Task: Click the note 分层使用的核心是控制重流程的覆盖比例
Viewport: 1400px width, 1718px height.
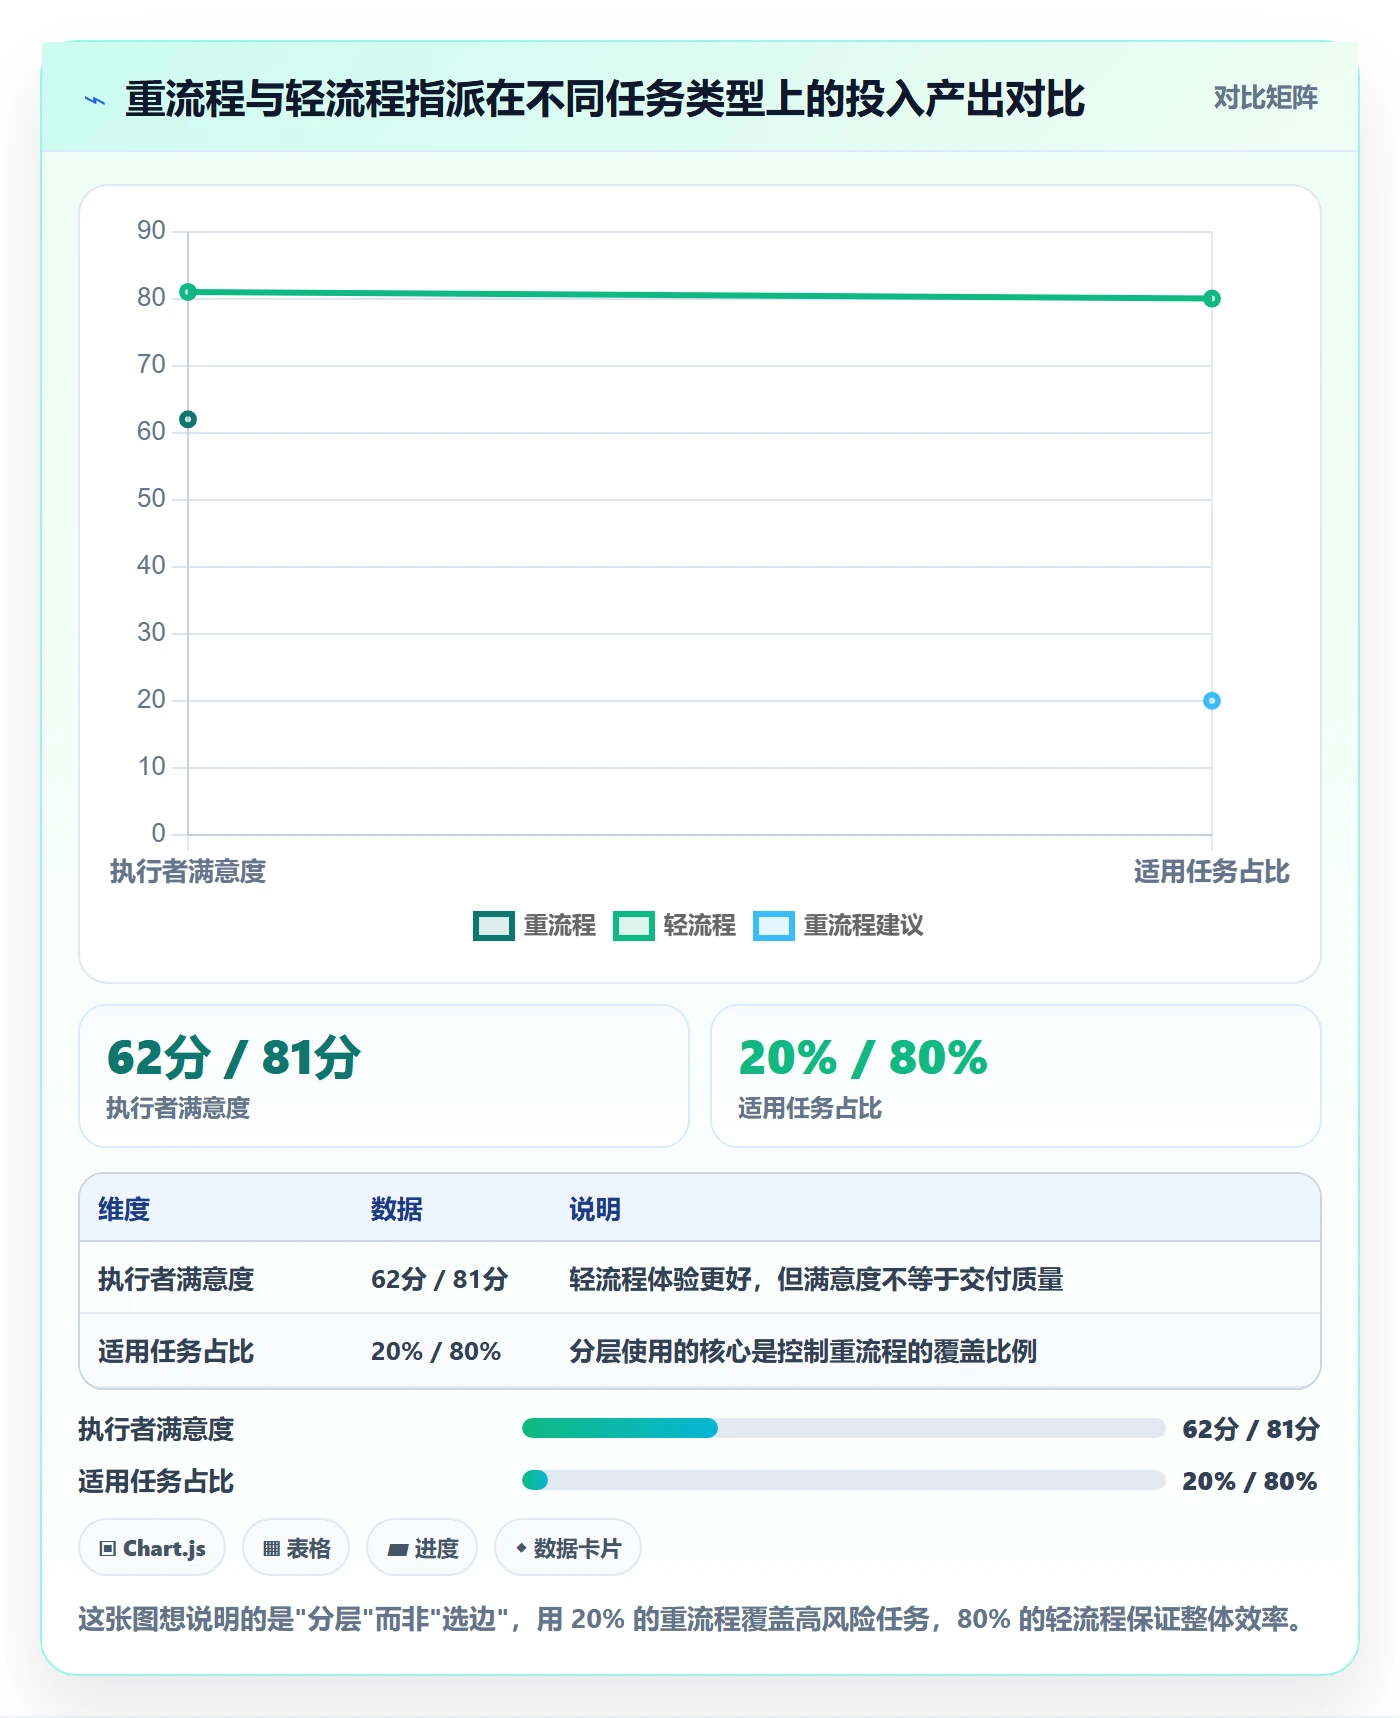Action: click(803, 1351)
